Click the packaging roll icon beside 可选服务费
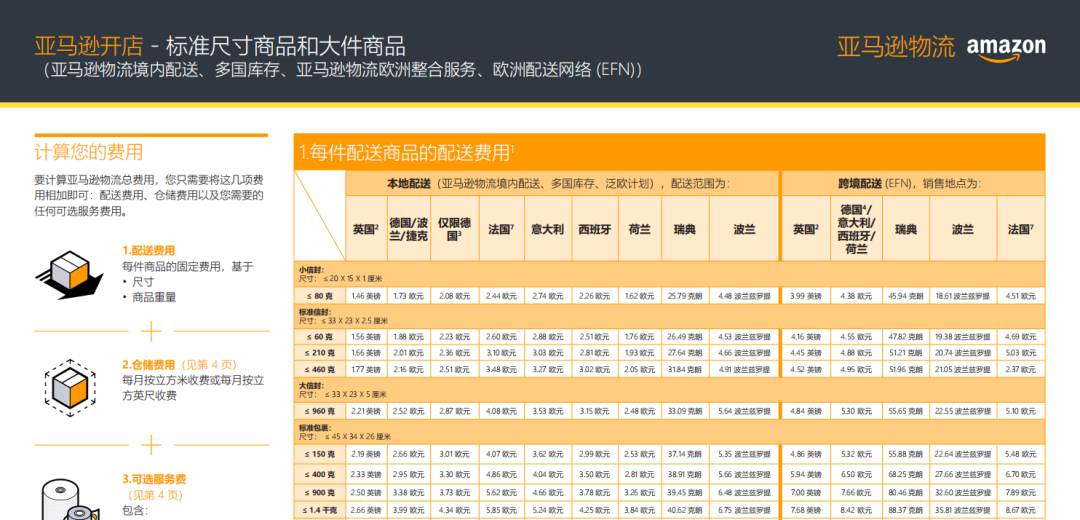Viewport: 1080px width, 520px height. [70, 499]
